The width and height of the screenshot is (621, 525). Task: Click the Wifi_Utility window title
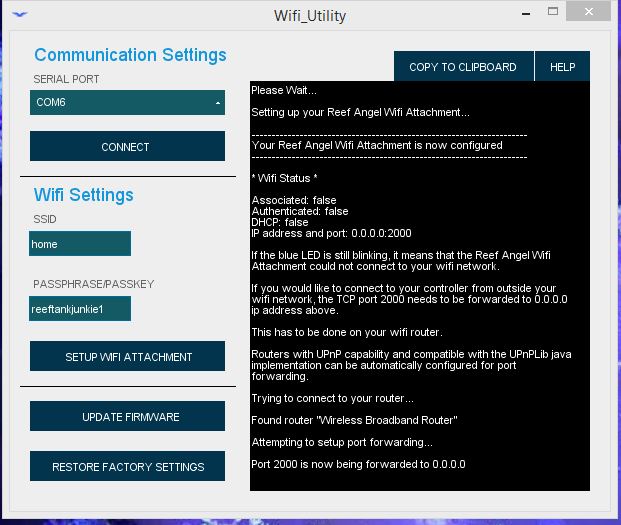pyautogui.click(x=310, y=16)
